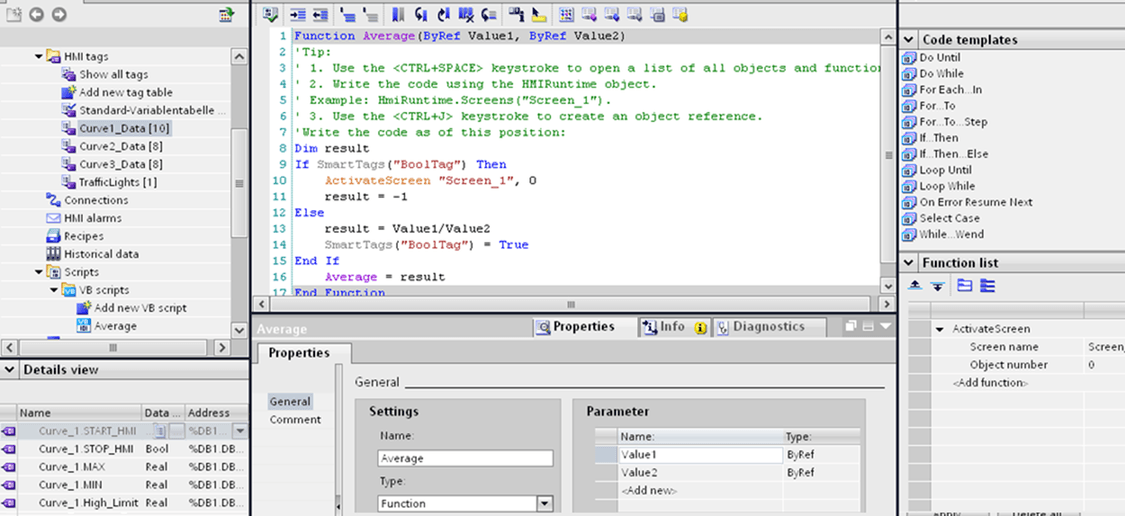Click the decrease indent toolbar icon
1125x516 pixels.
pos(320,14)
